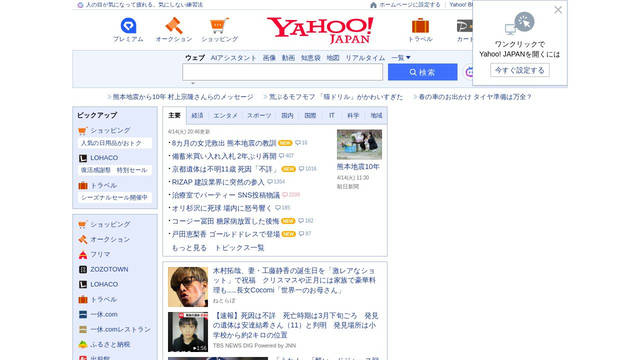Focus the web search input field
640x360 pixels.
282,72
